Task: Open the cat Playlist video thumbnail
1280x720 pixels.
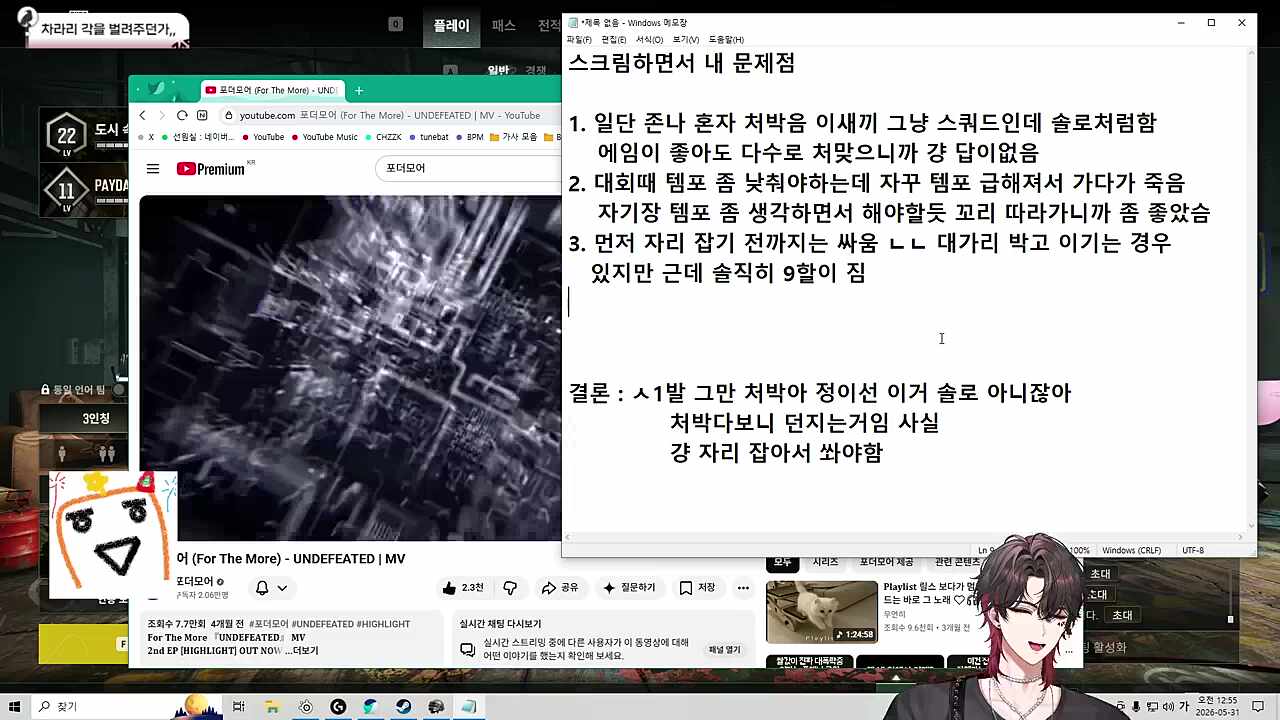Action: pos(821,612)
